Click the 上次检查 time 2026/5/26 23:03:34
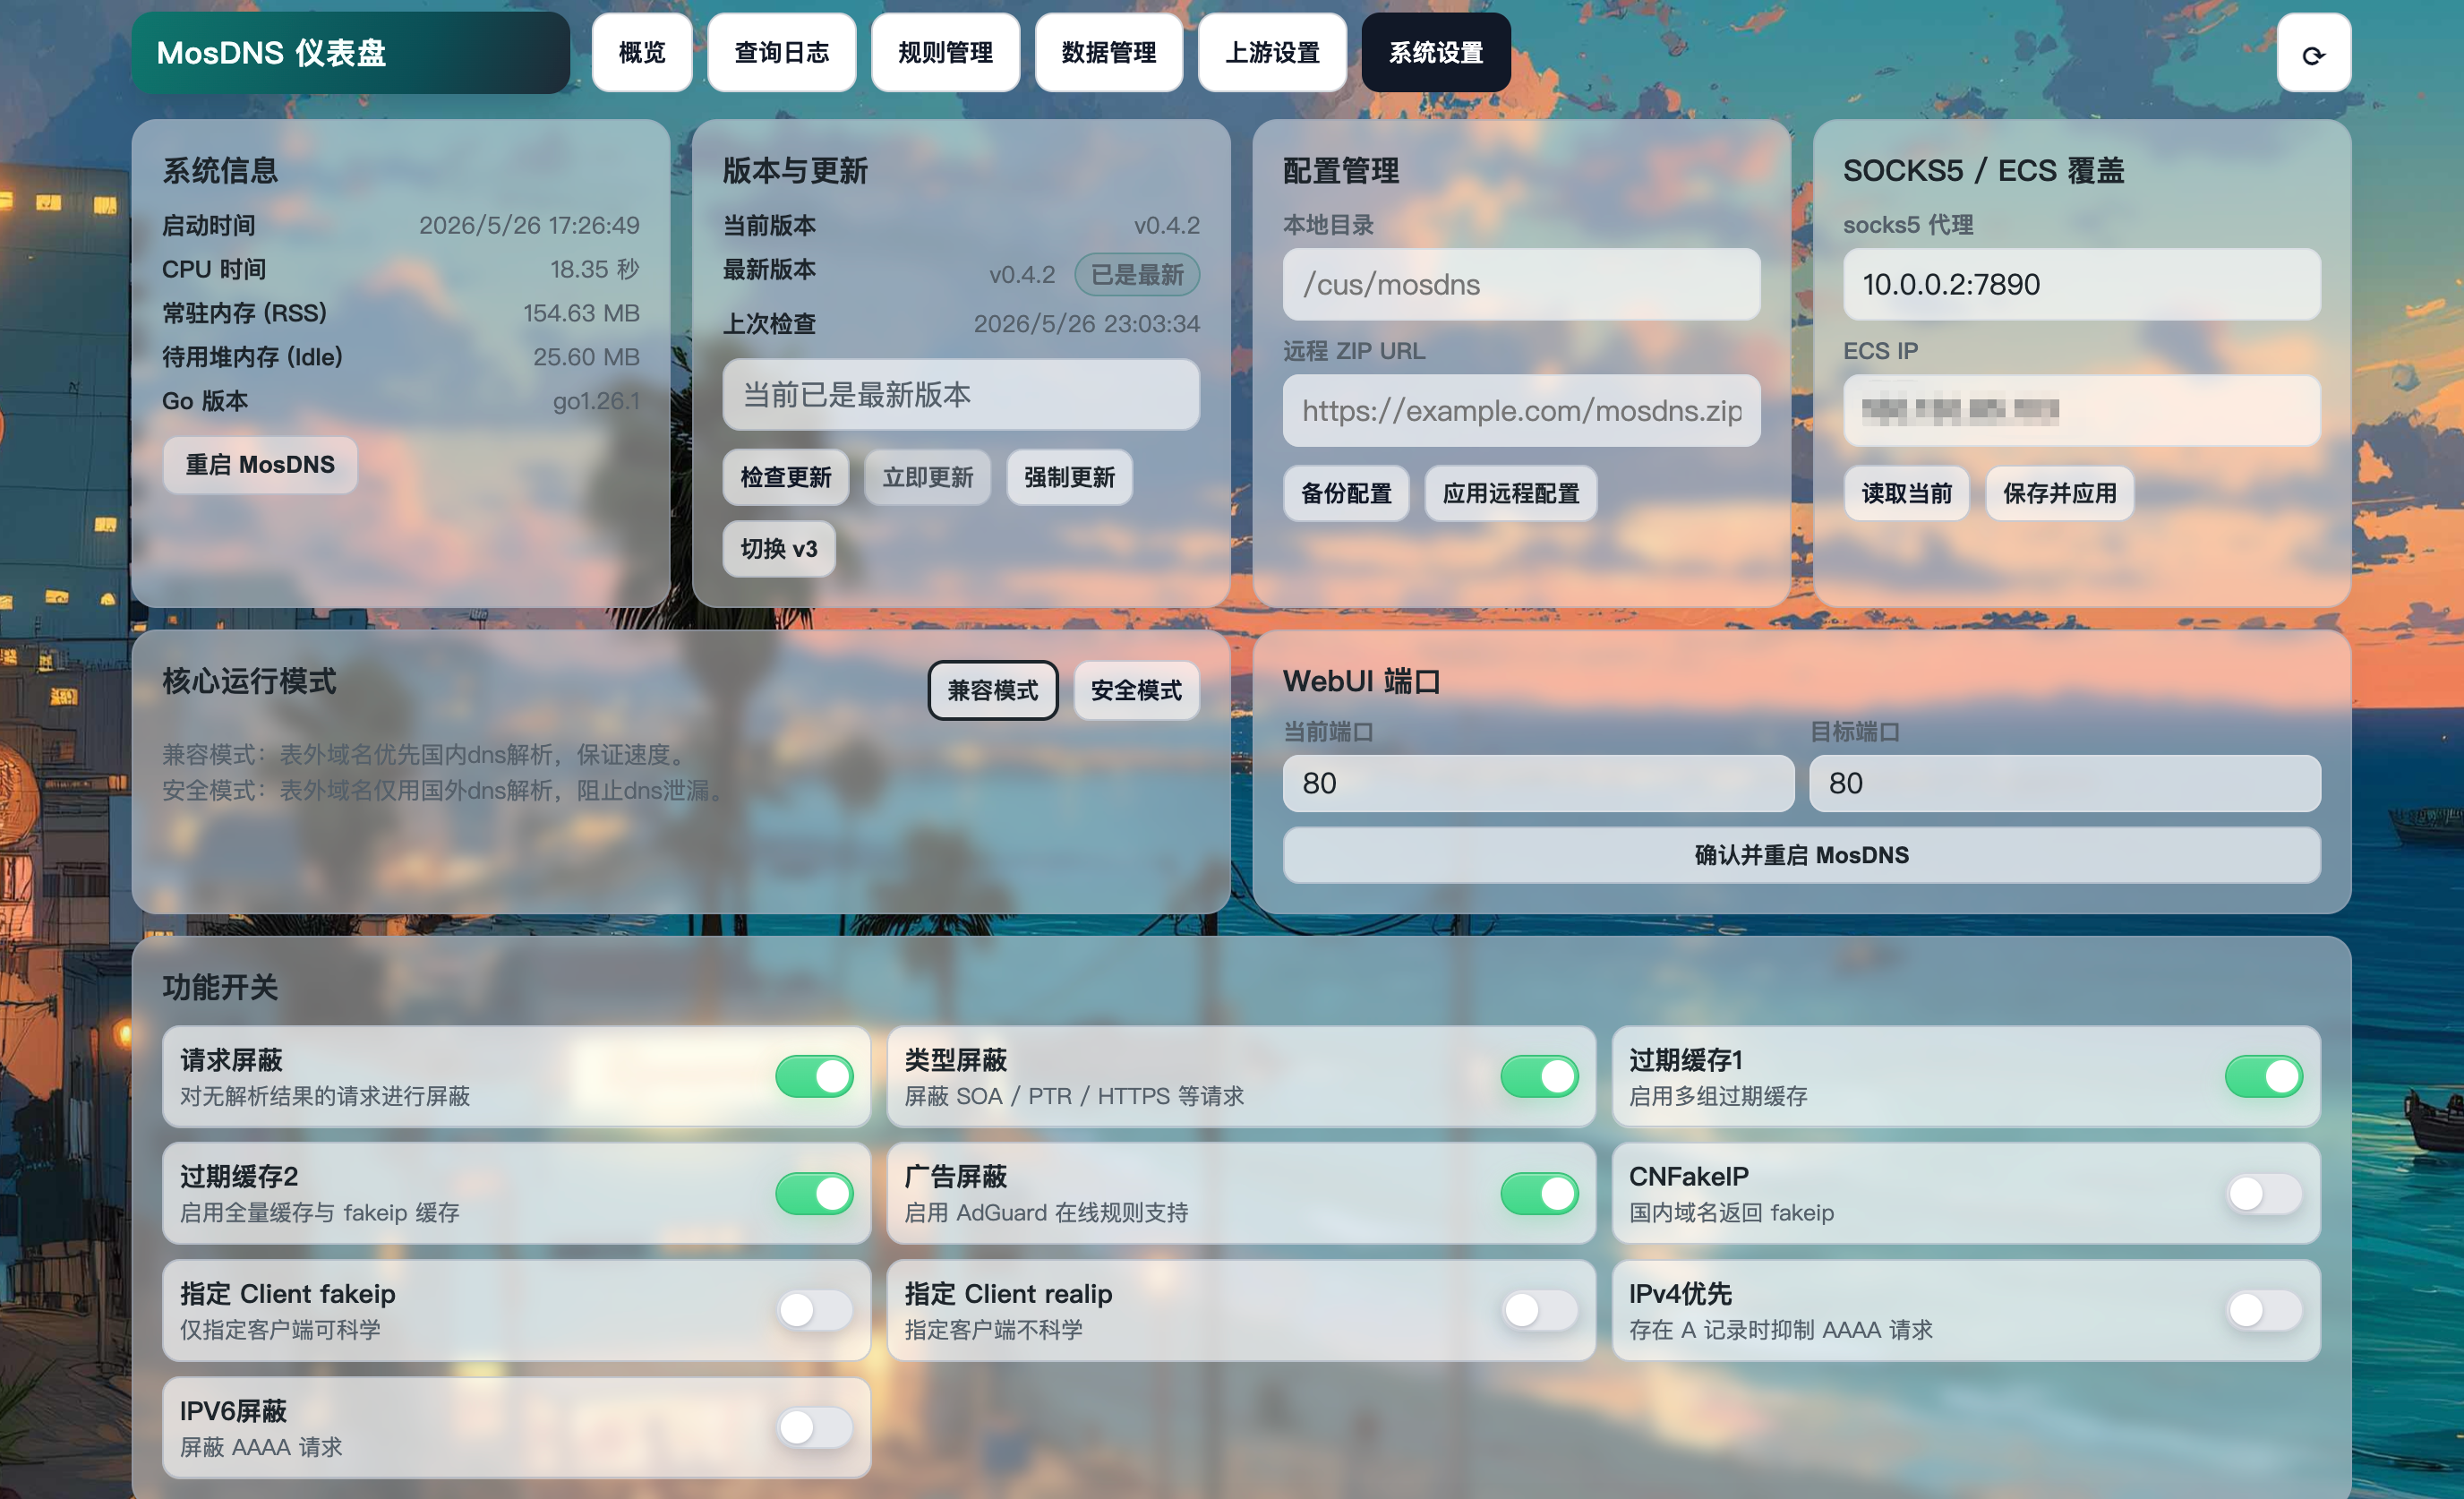The image size is (2464, 1499). tap(1086, 325)
